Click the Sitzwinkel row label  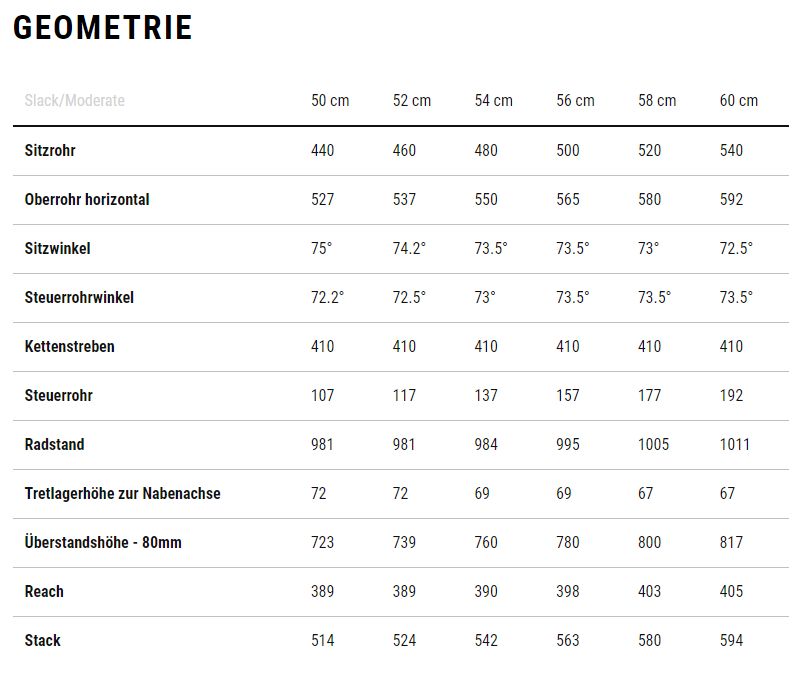[x=57, y=249]
